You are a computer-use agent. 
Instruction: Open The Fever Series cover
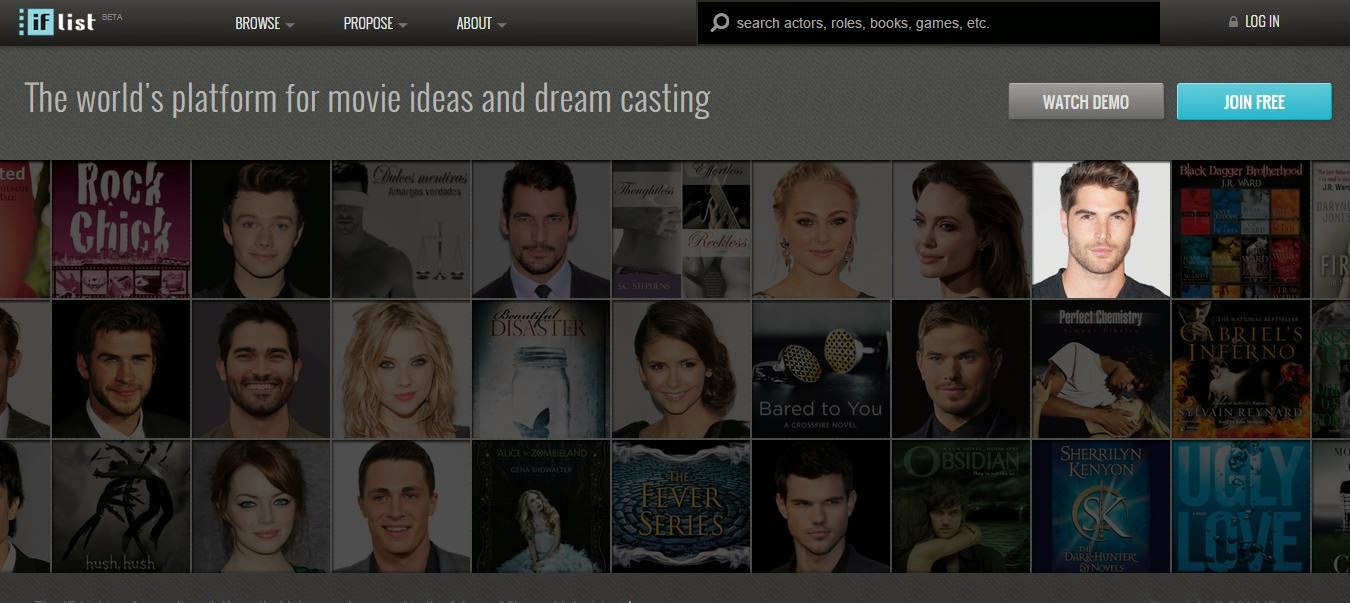pyautogui.click(x=681, y=507)
